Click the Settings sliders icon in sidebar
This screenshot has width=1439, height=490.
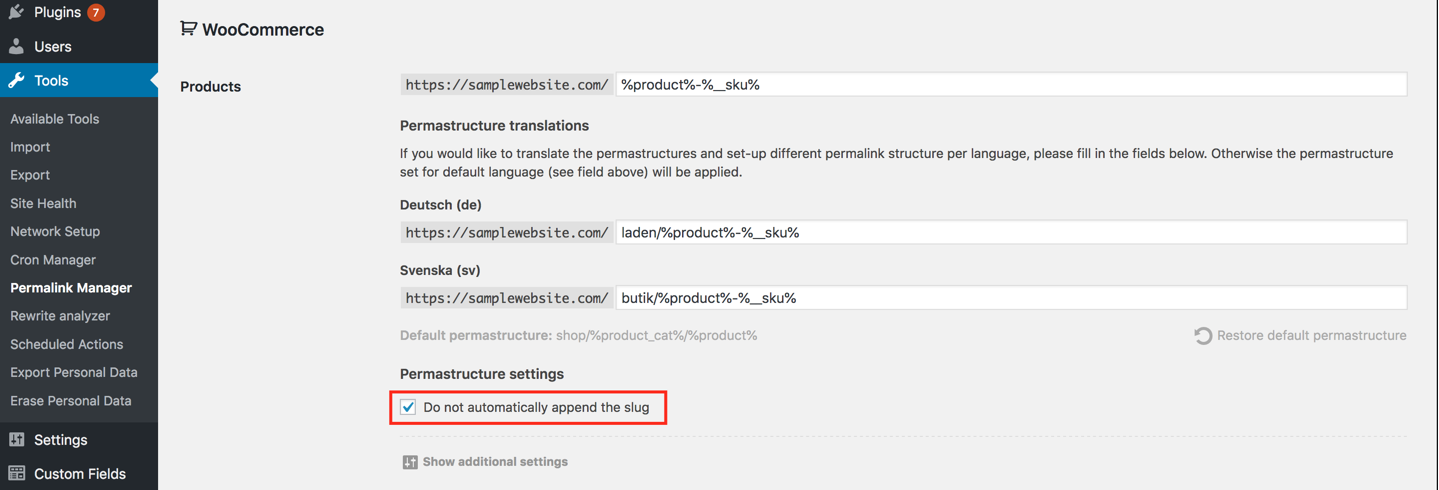[17, 440]
